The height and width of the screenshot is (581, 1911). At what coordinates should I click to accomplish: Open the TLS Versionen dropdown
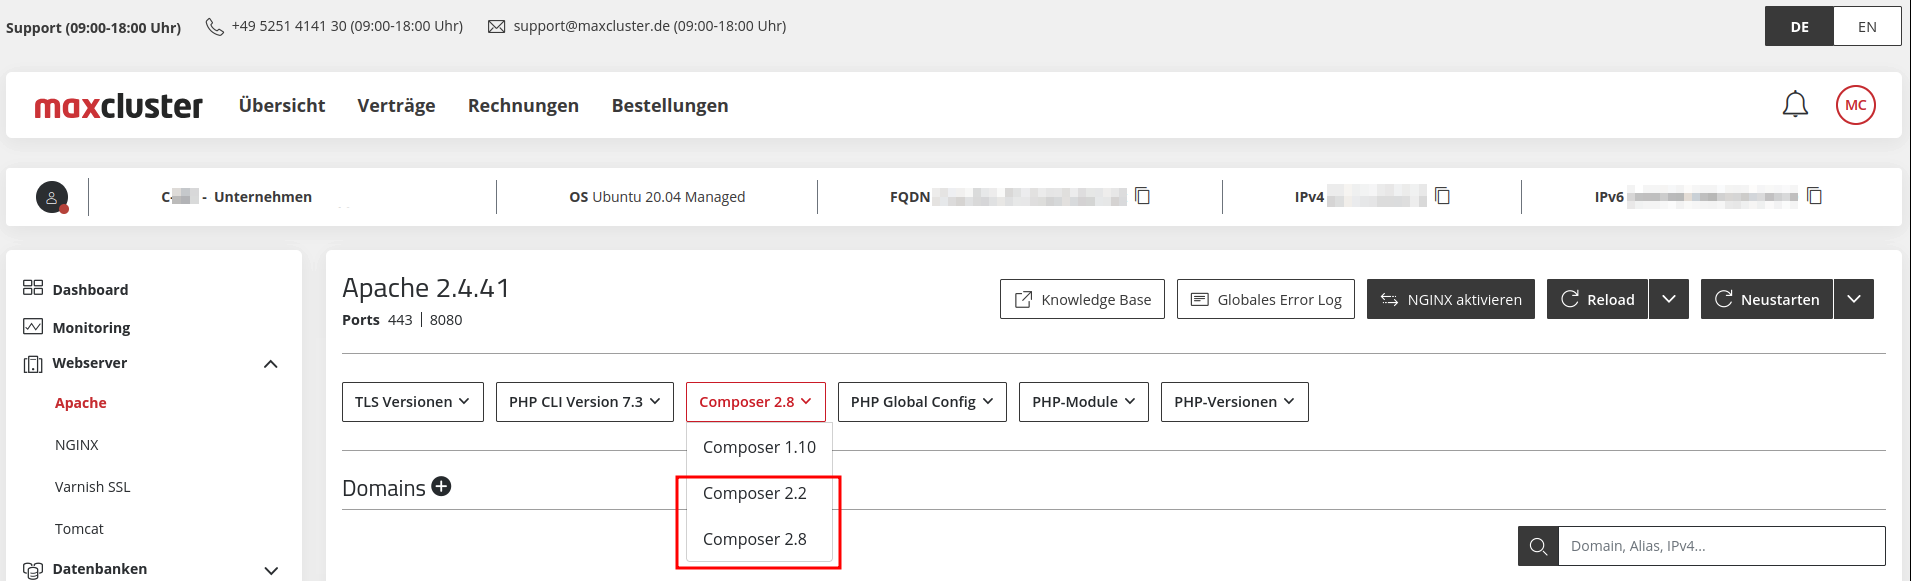[413, 402]
